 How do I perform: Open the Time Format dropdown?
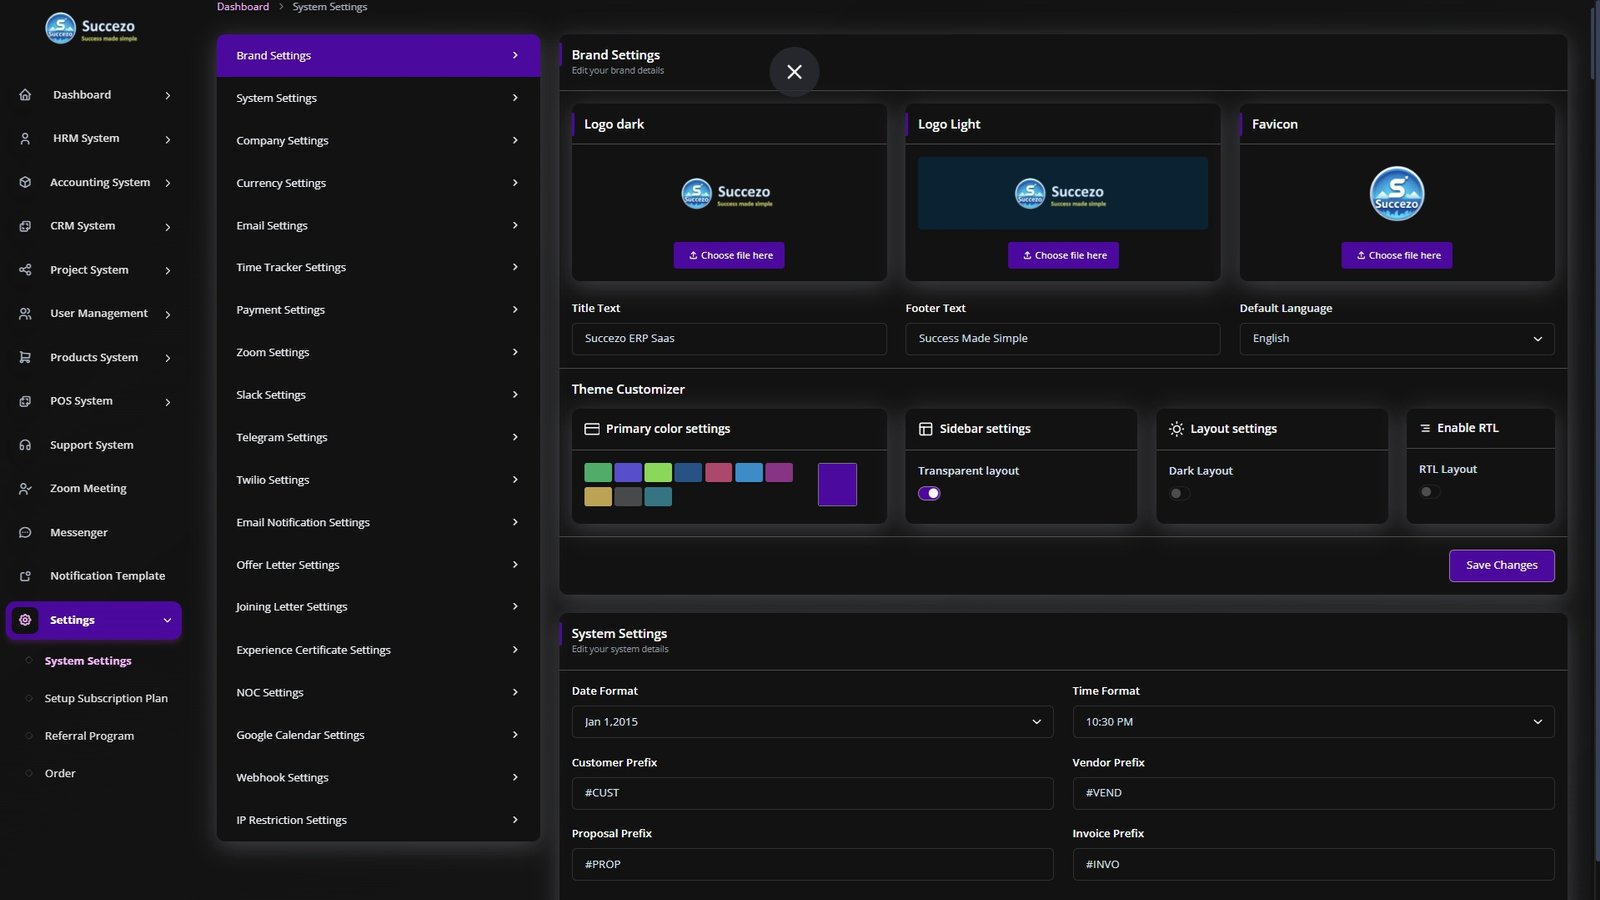(1313, 722)
